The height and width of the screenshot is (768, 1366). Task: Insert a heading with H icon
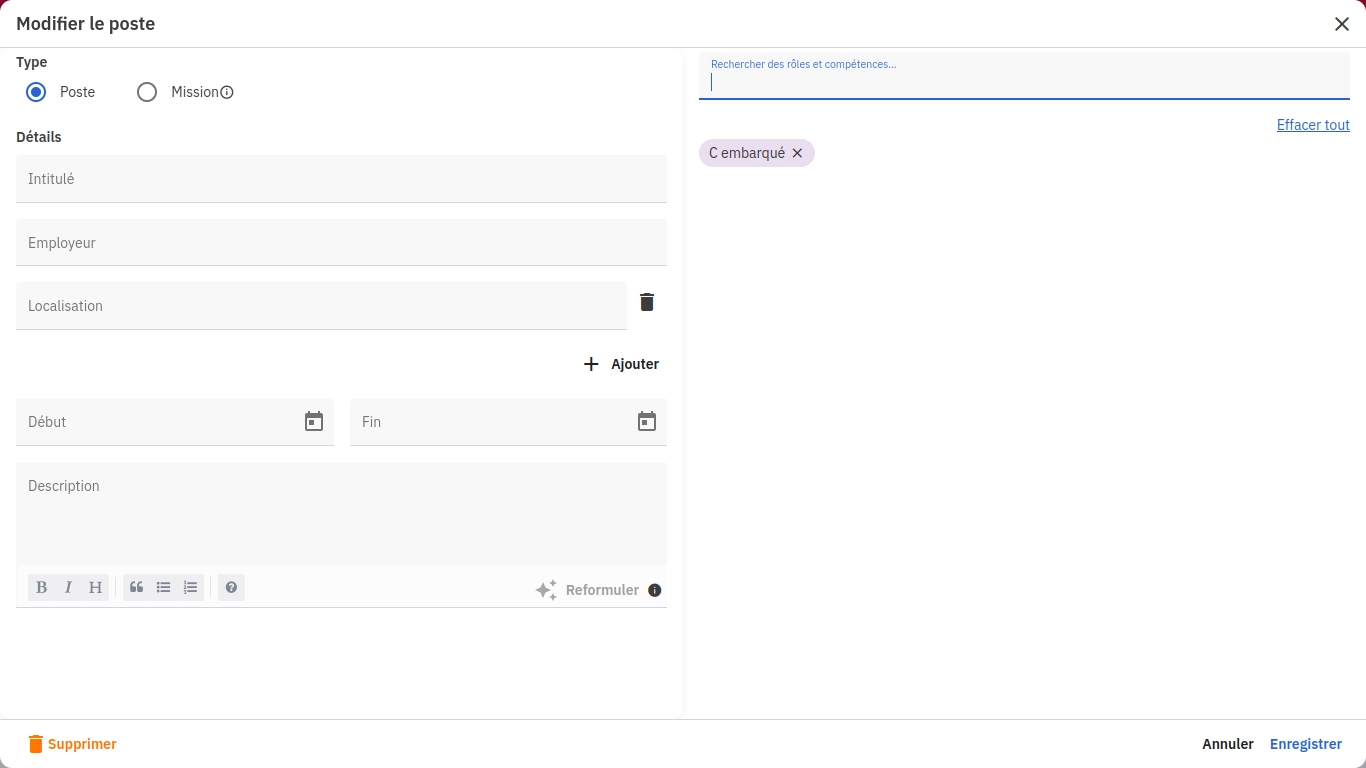click(95, 588)
